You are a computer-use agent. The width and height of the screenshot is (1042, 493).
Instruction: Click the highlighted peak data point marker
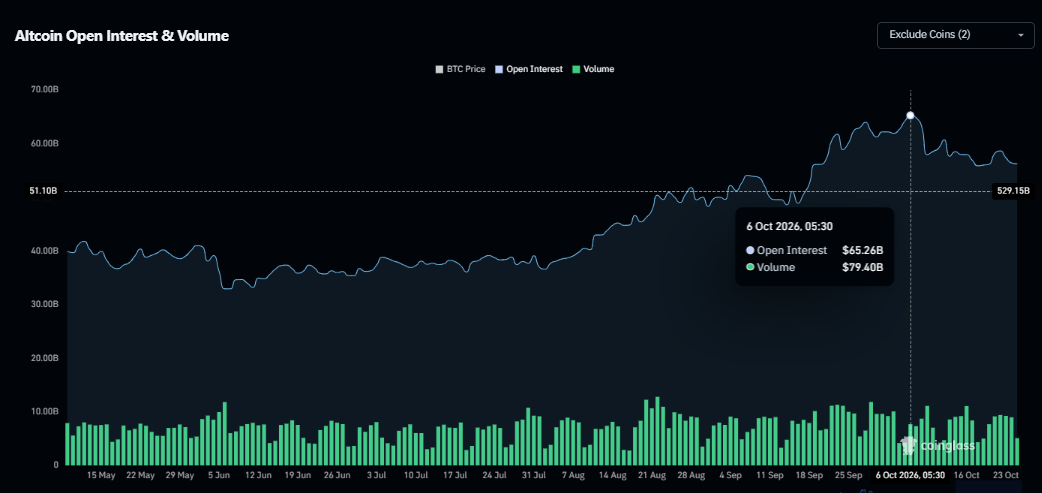[x=910, y=116]
